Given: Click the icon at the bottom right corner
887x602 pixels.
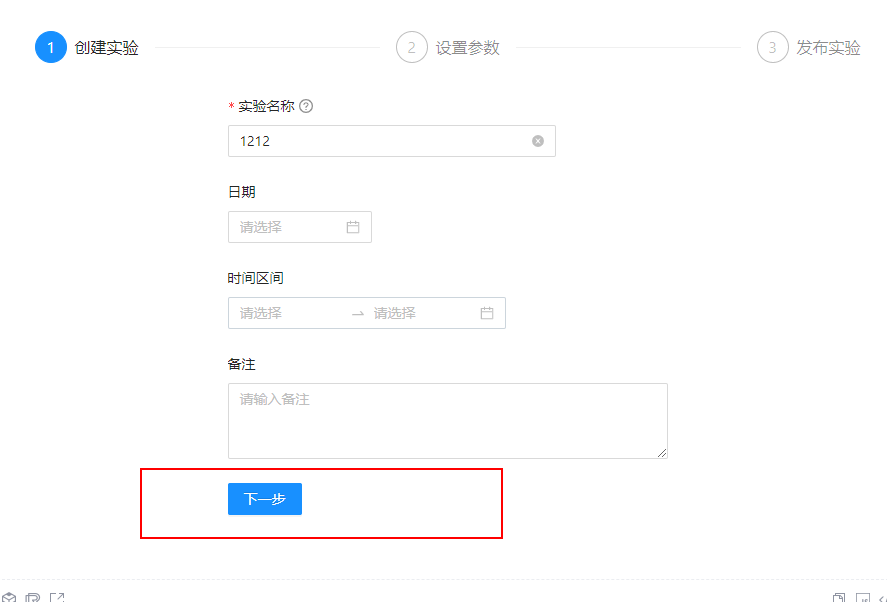Looking at the screenshot, I should pos(880,596).
